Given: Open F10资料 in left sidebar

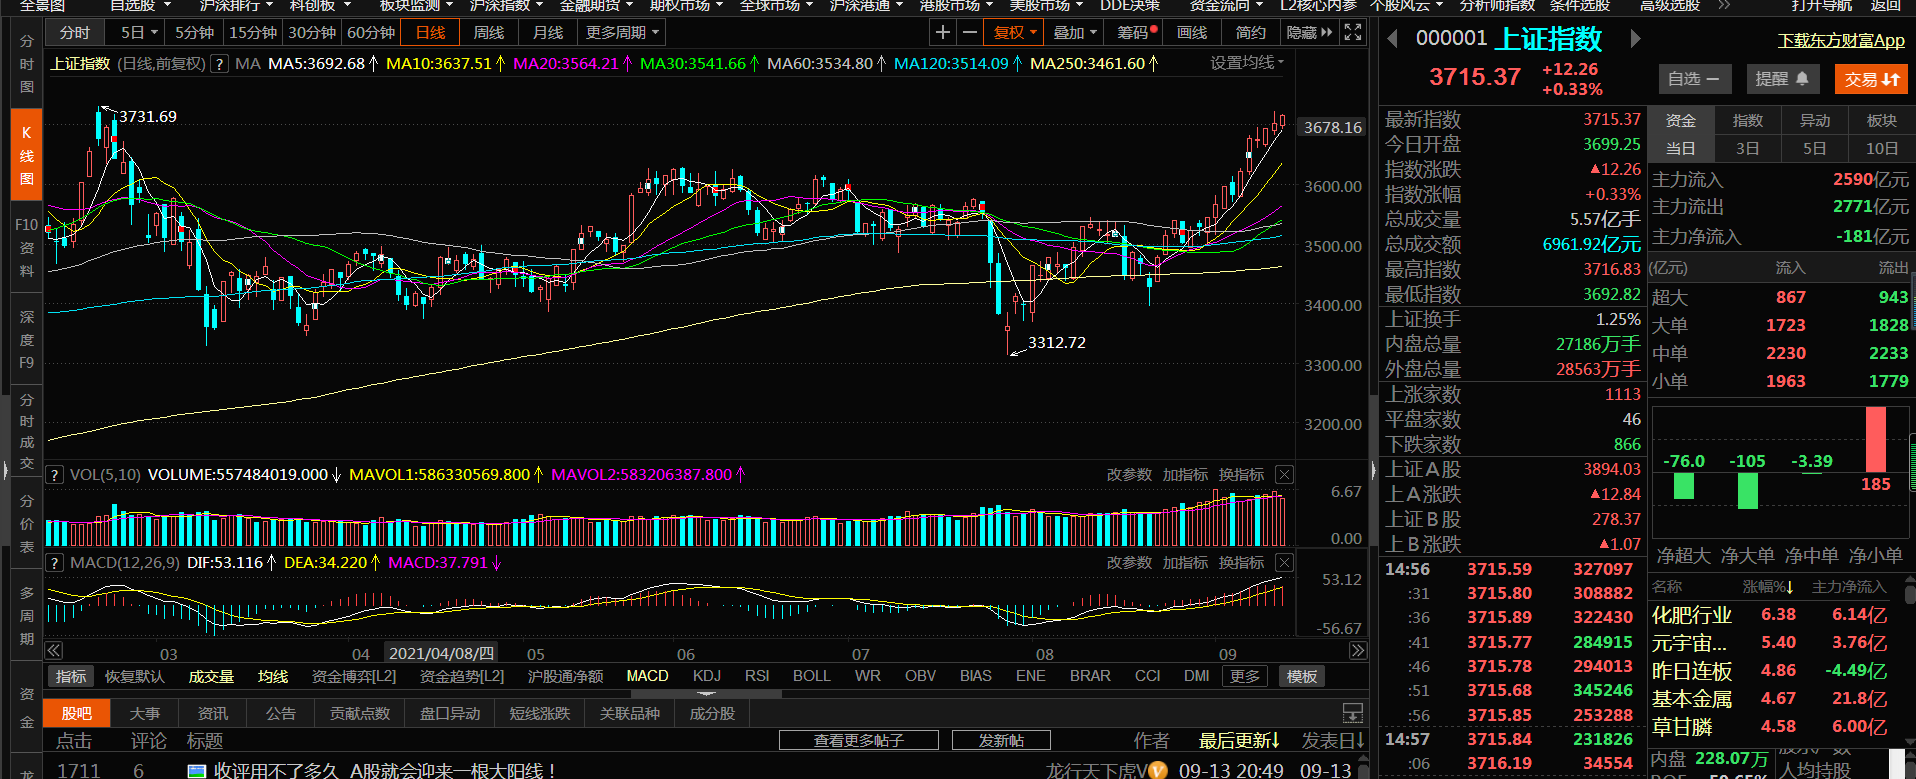Looking at the screenshot, I should click(x=27, y=247).
